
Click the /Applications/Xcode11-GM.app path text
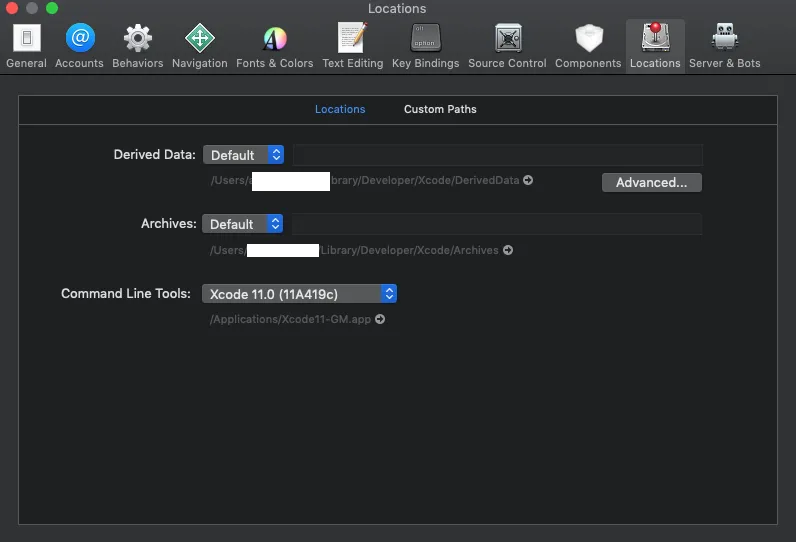[x=290, y=319]
